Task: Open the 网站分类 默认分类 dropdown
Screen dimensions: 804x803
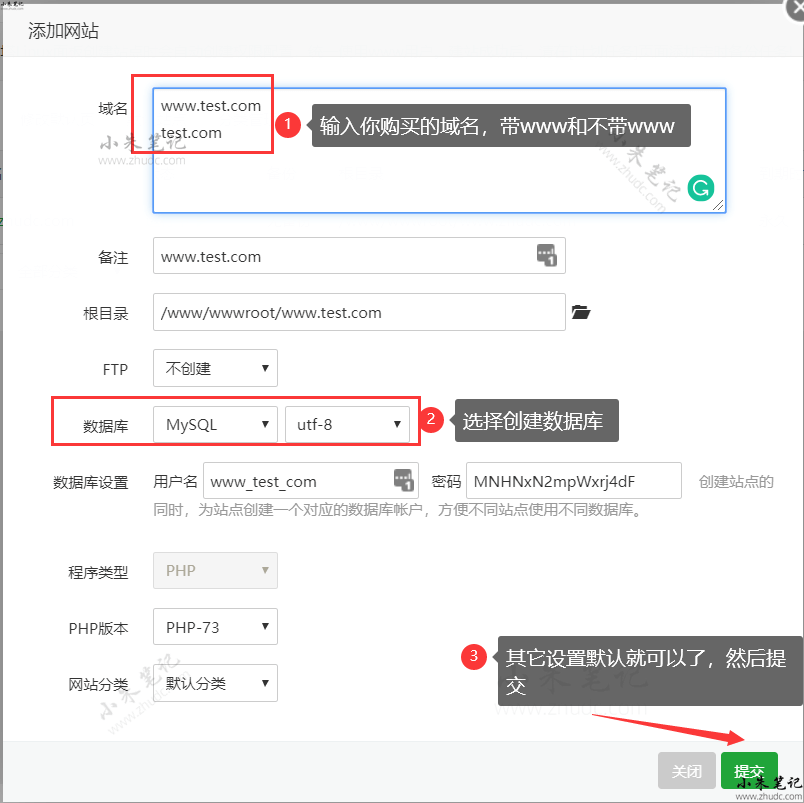Action: (215, 684)
